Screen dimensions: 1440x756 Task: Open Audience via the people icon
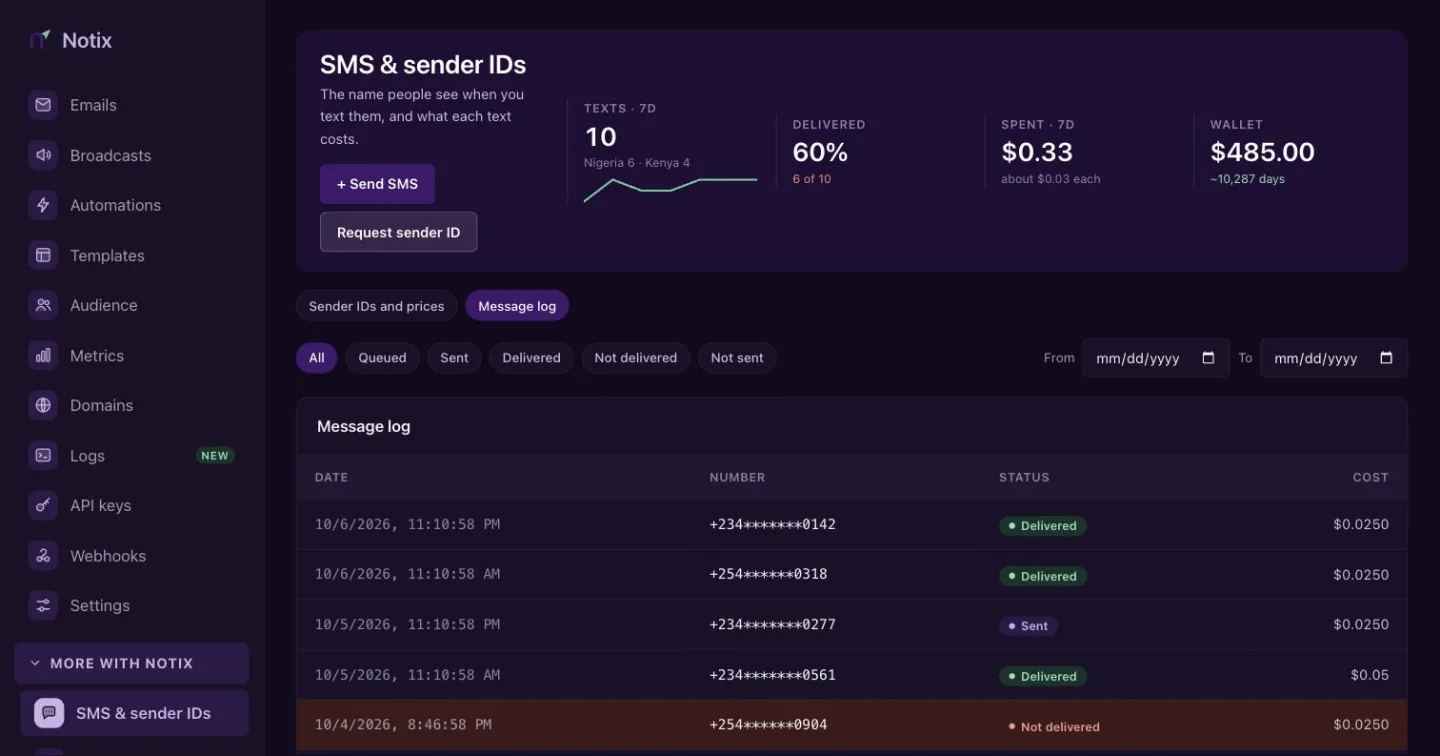(43, 305)
